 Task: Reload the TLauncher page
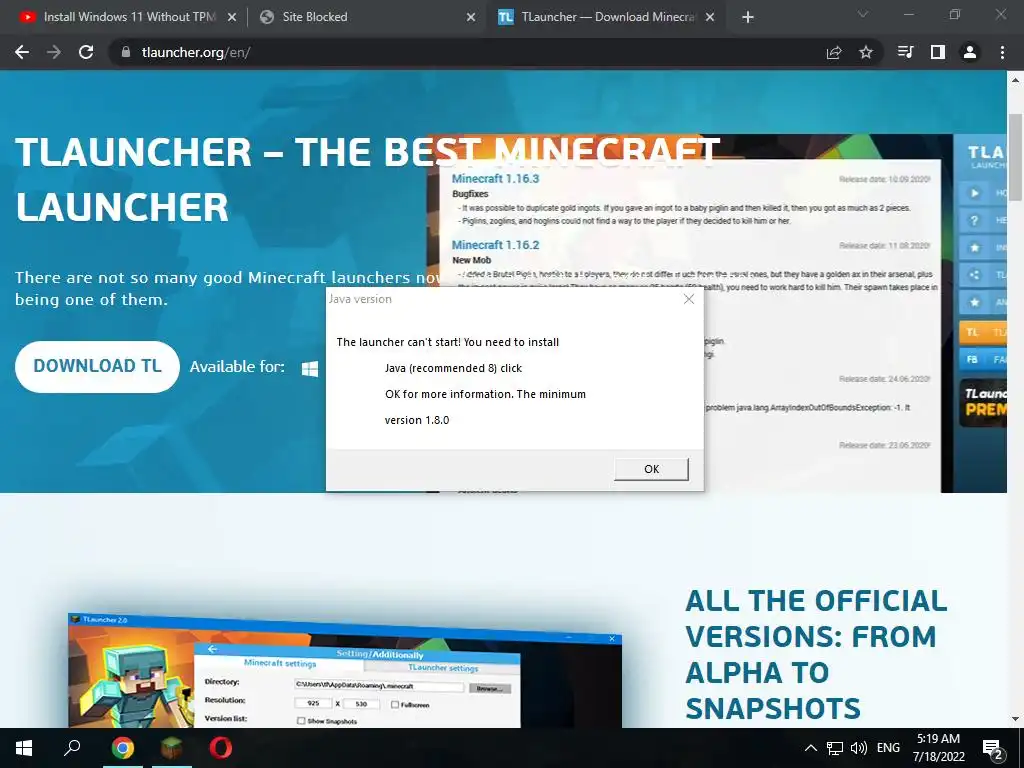click(x=86, y=52)
